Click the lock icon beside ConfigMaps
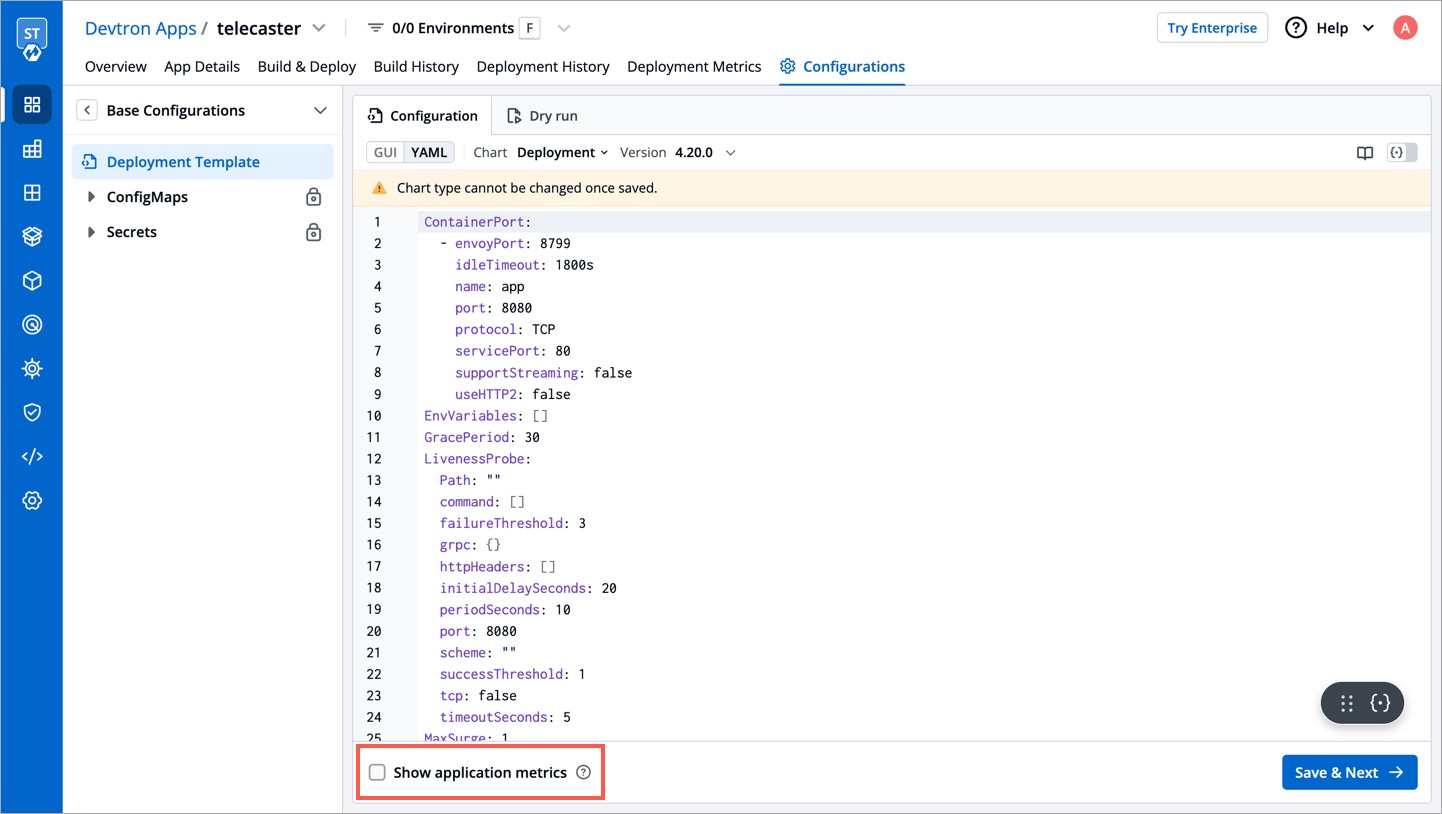1442x814 pixels. [x=313, y=197]
